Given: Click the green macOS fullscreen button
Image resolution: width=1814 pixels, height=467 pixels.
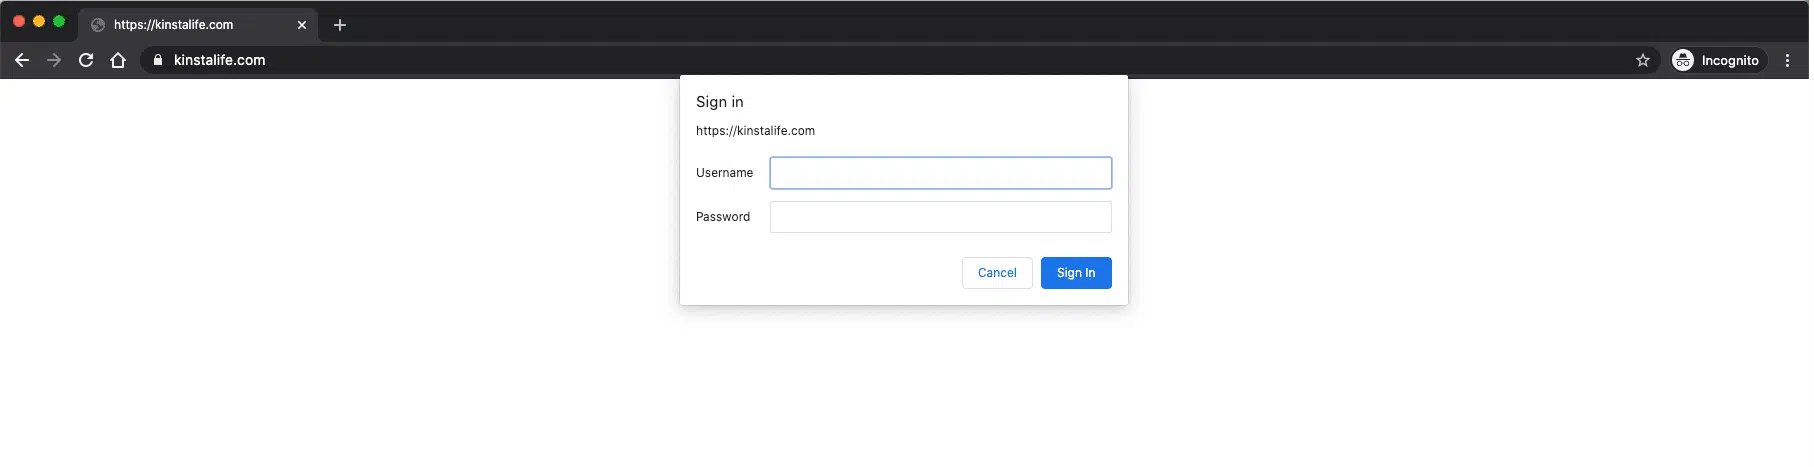Looking at the screenshot, I should click(59, 21).
